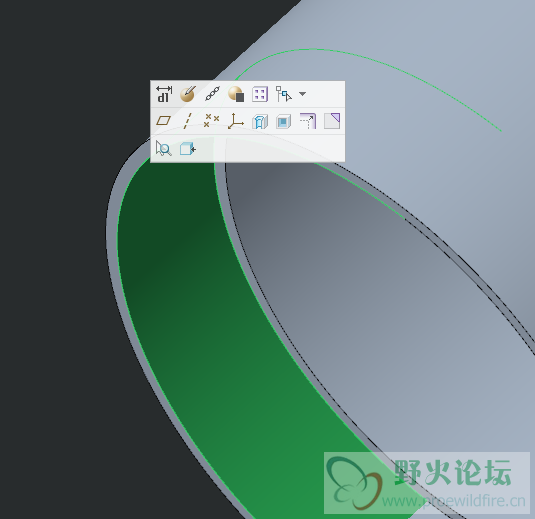Click the Chamfer corner icon

pyautogui.click(x=332, y=121)
